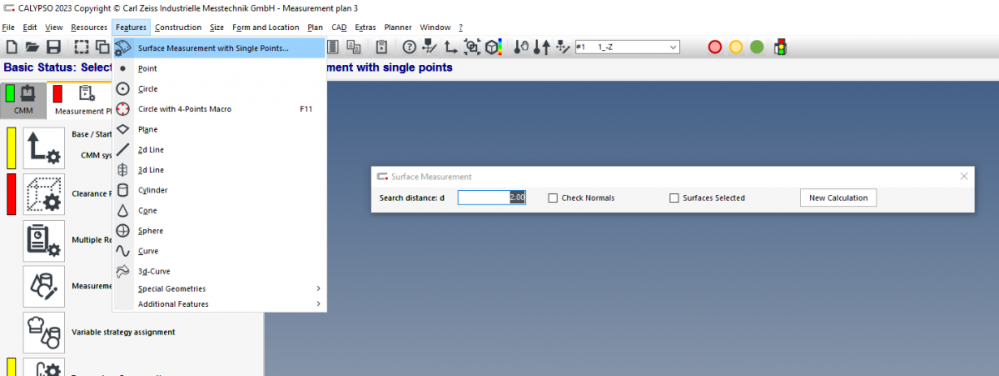This screenshot has width=999, height=376.
Task: Open the Edit menu
Action: [x=29, y=27]
